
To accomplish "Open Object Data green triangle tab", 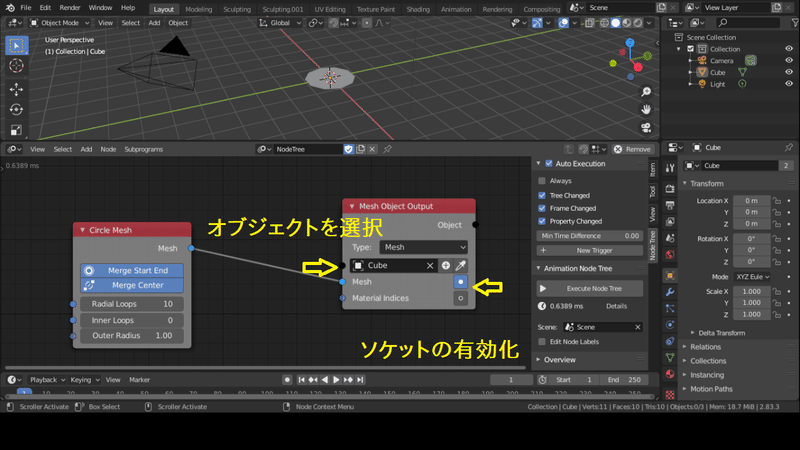I will point(670,358).
